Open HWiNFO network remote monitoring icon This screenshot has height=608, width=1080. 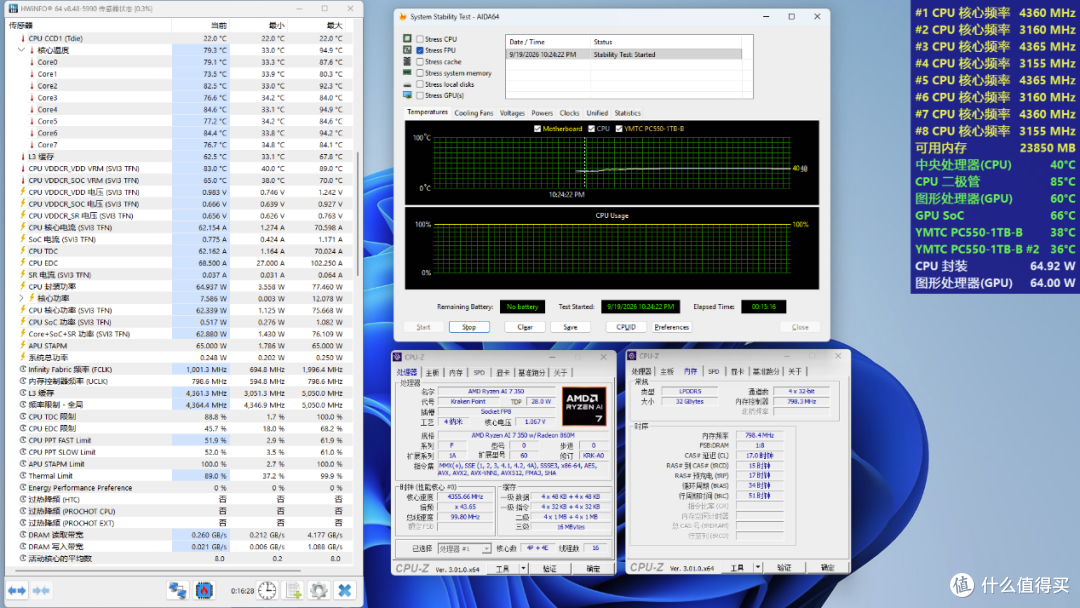178,590
